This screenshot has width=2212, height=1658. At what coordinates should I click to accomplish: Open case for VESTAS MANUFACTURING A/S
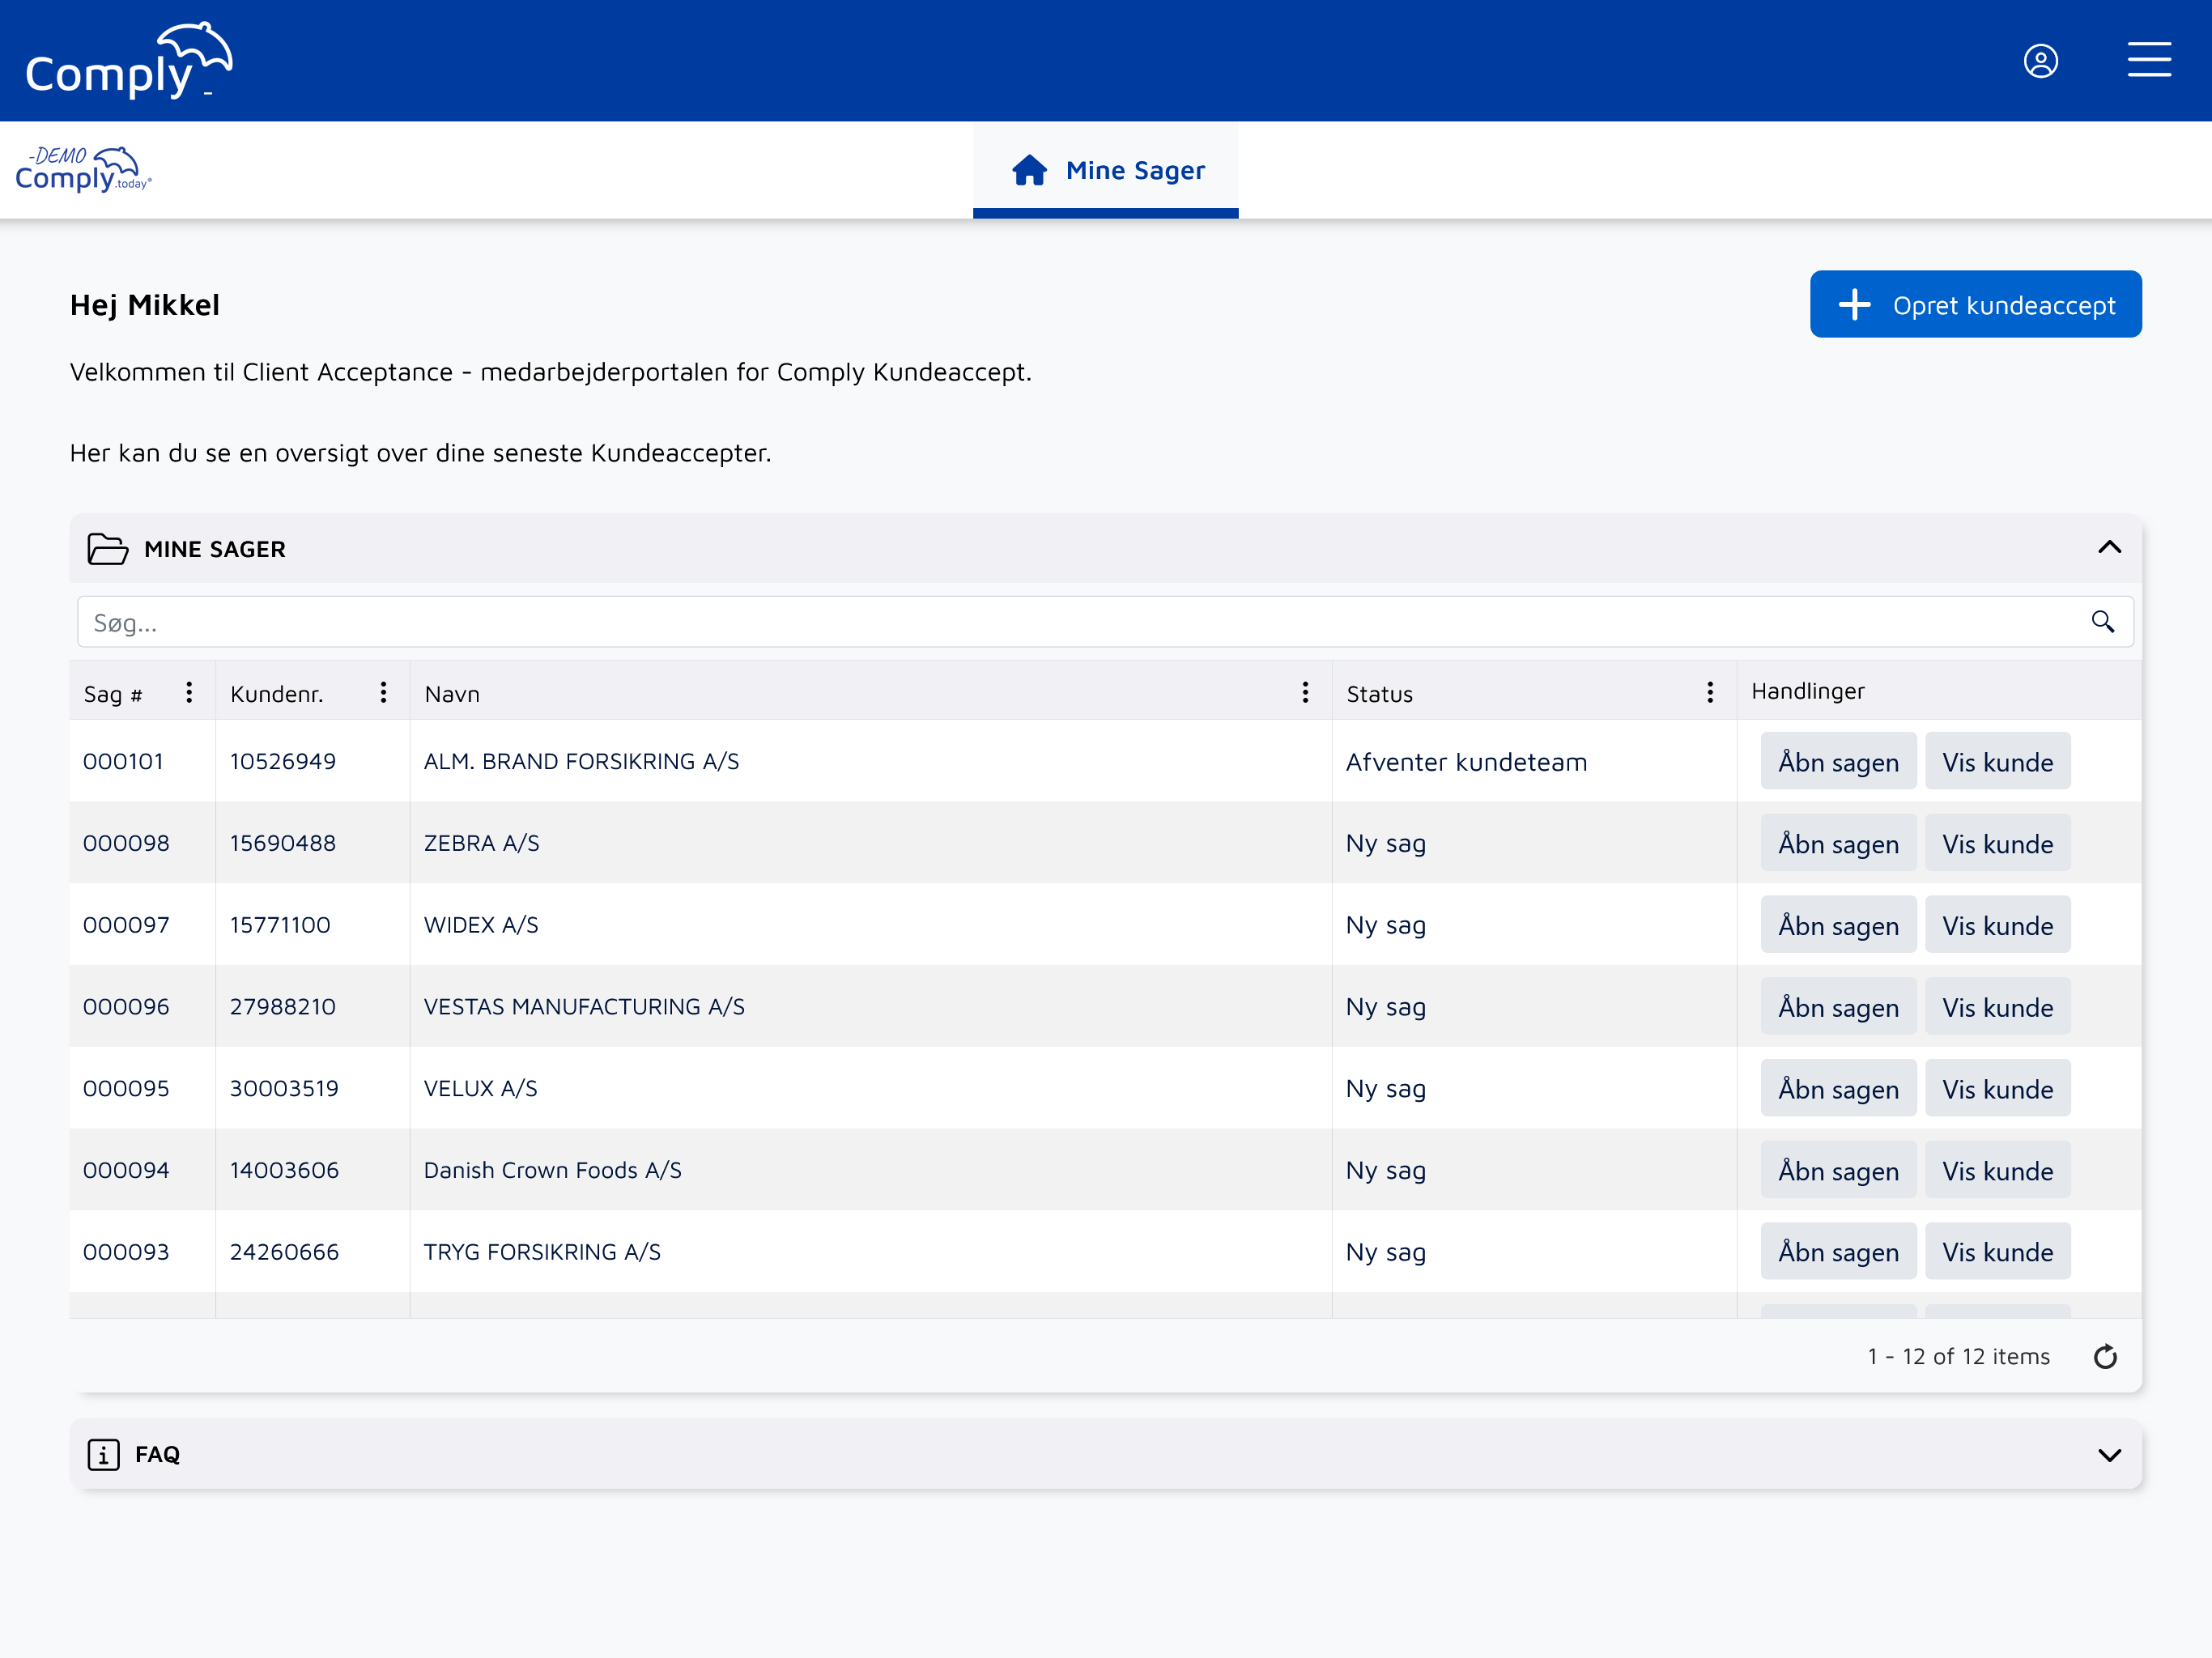[x=1838, y=1007]
